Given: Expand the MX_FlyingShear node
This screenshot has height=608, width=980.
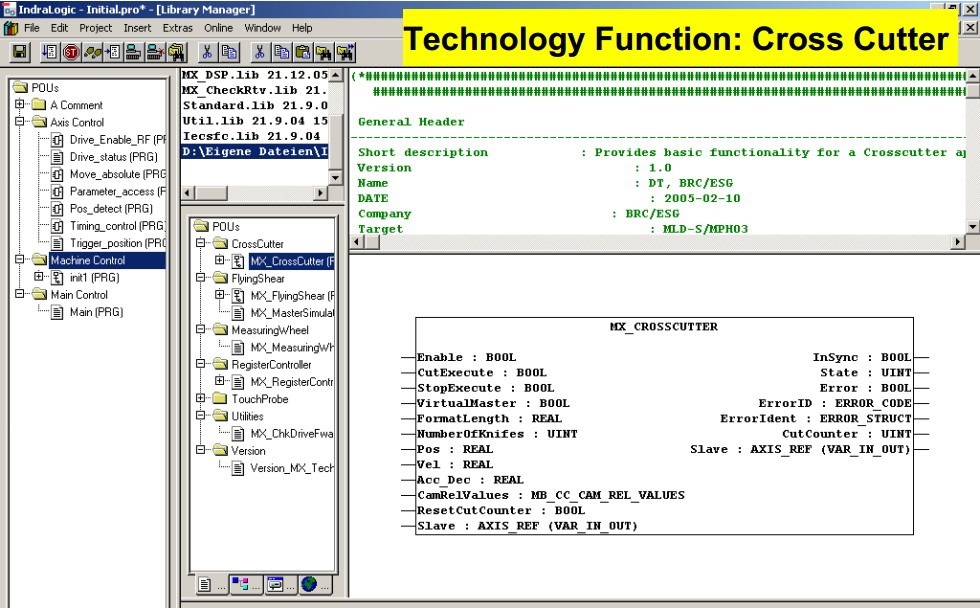Looking at the screenshot, I should (219, 294).
